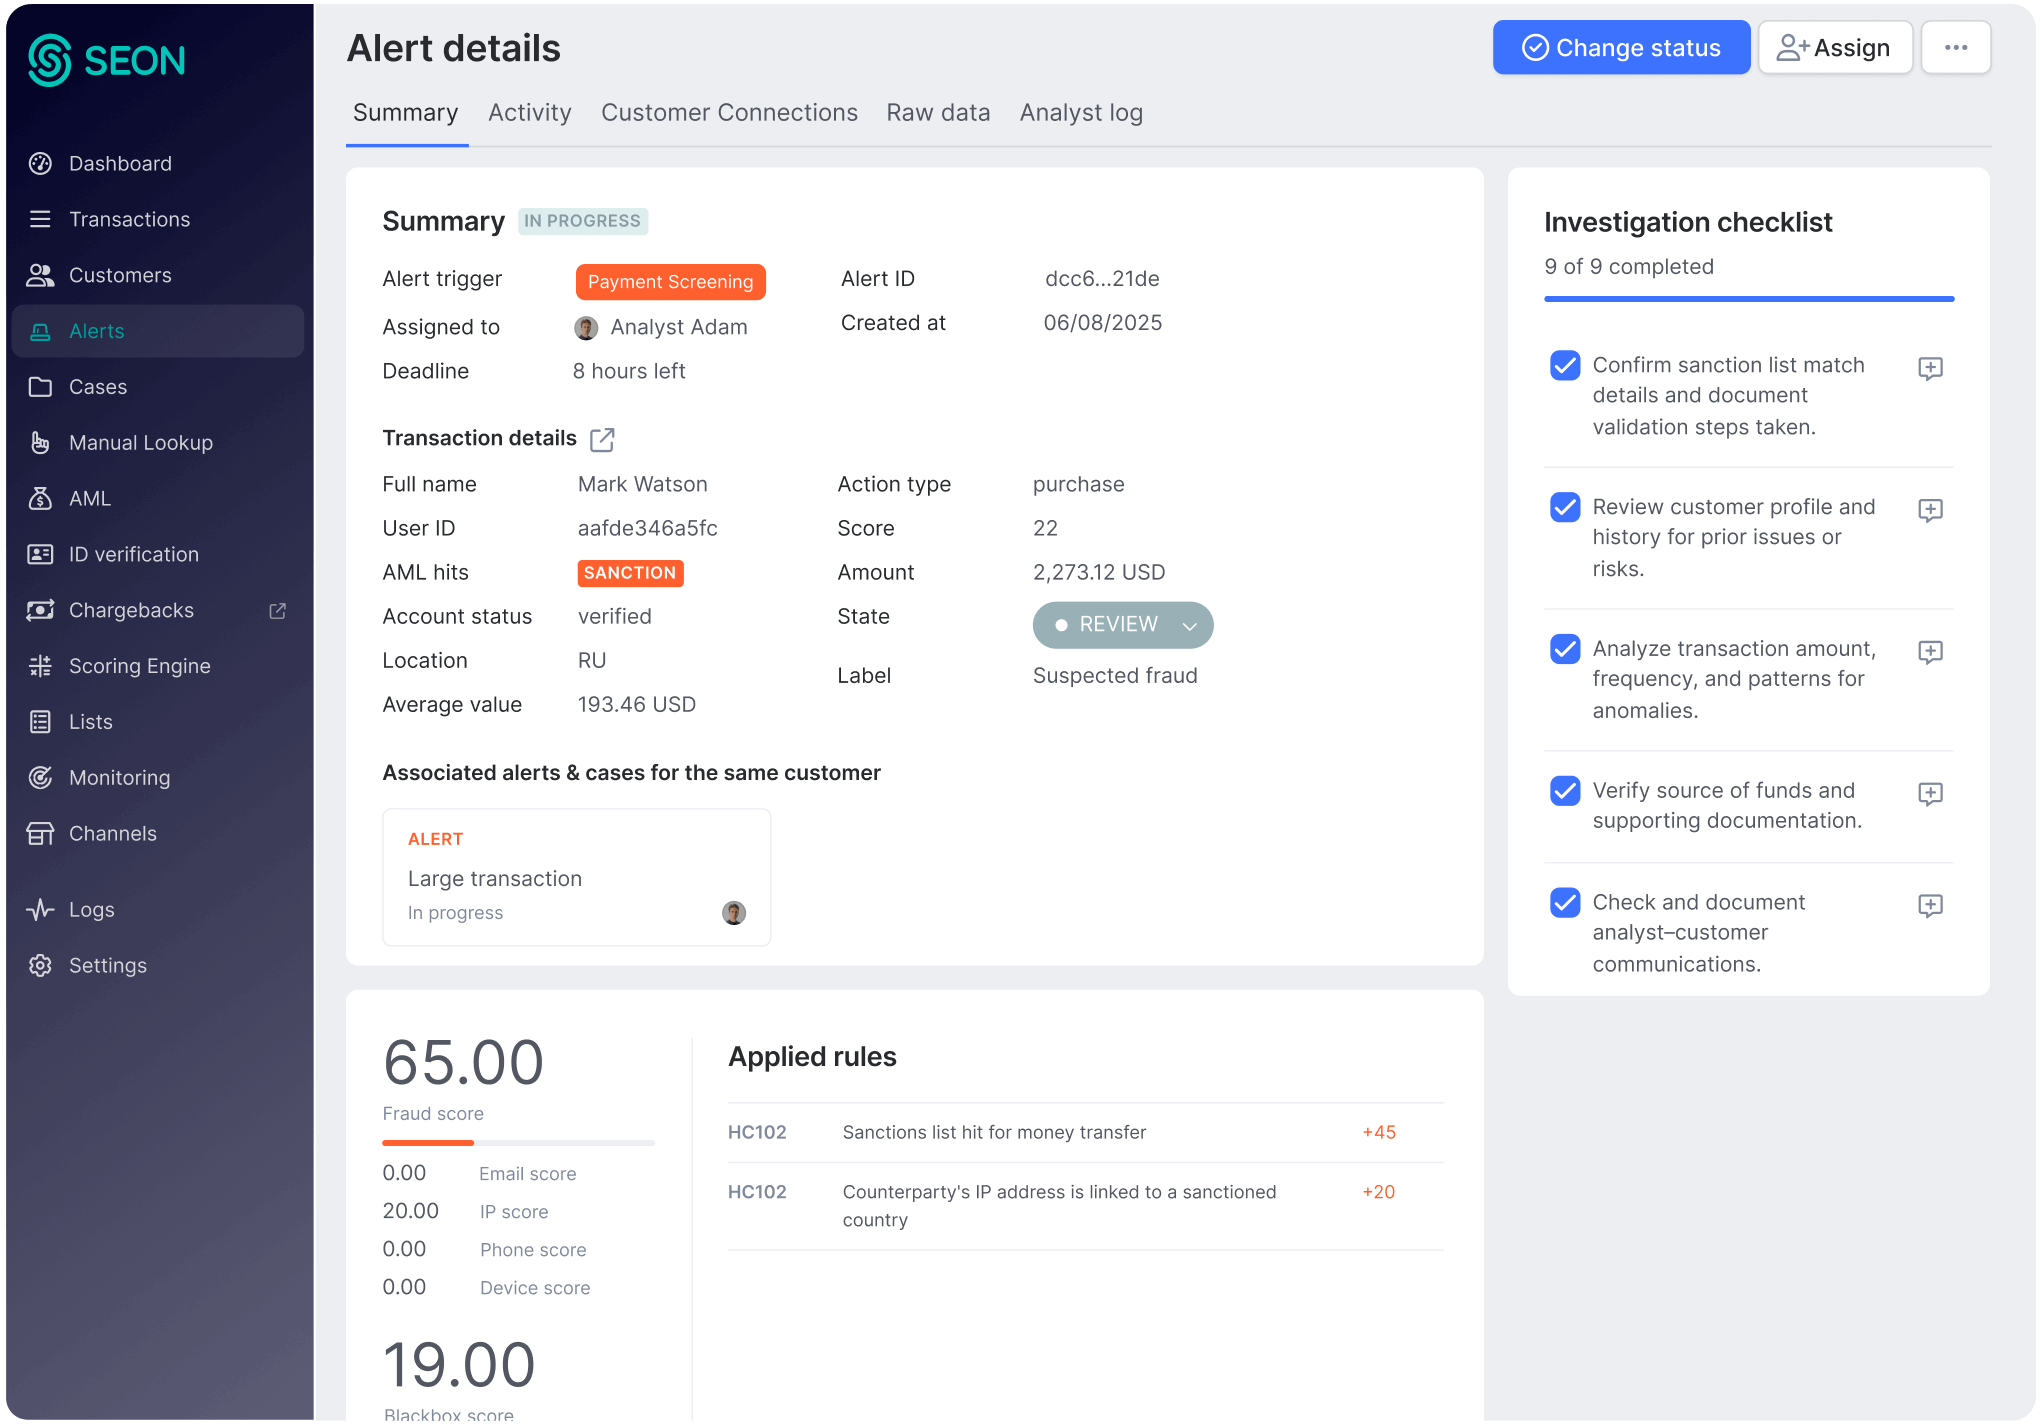Click the Channels storefront icon
Image resolution: width=2040 pixels, height=1425 pixels.
(x=40, y=833)
